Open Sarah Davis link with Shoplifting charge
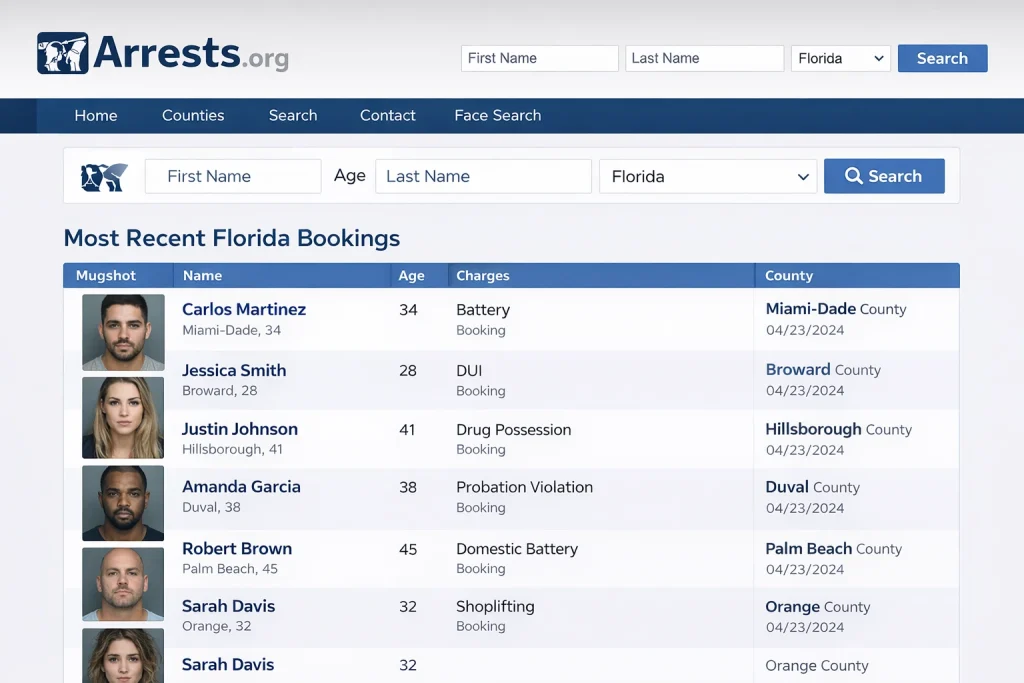Screen dimensions: 1024x683 (228, 606)
